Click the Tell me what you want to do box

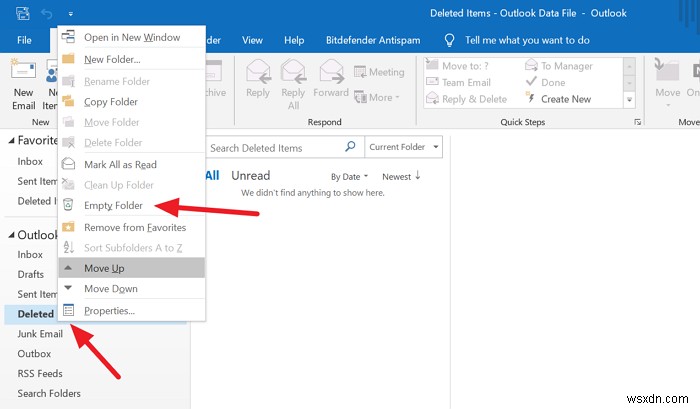pos(527,40)
